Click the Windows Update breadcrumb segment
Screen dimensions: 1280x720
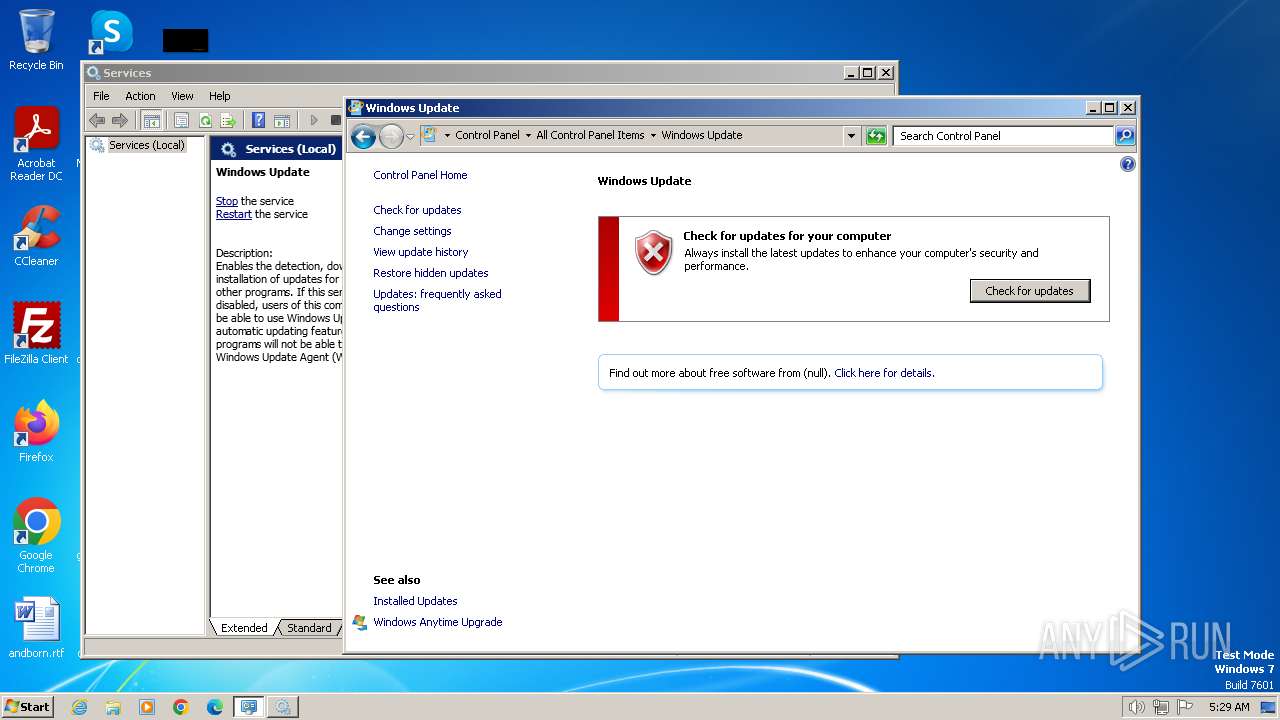click(701, 135)
